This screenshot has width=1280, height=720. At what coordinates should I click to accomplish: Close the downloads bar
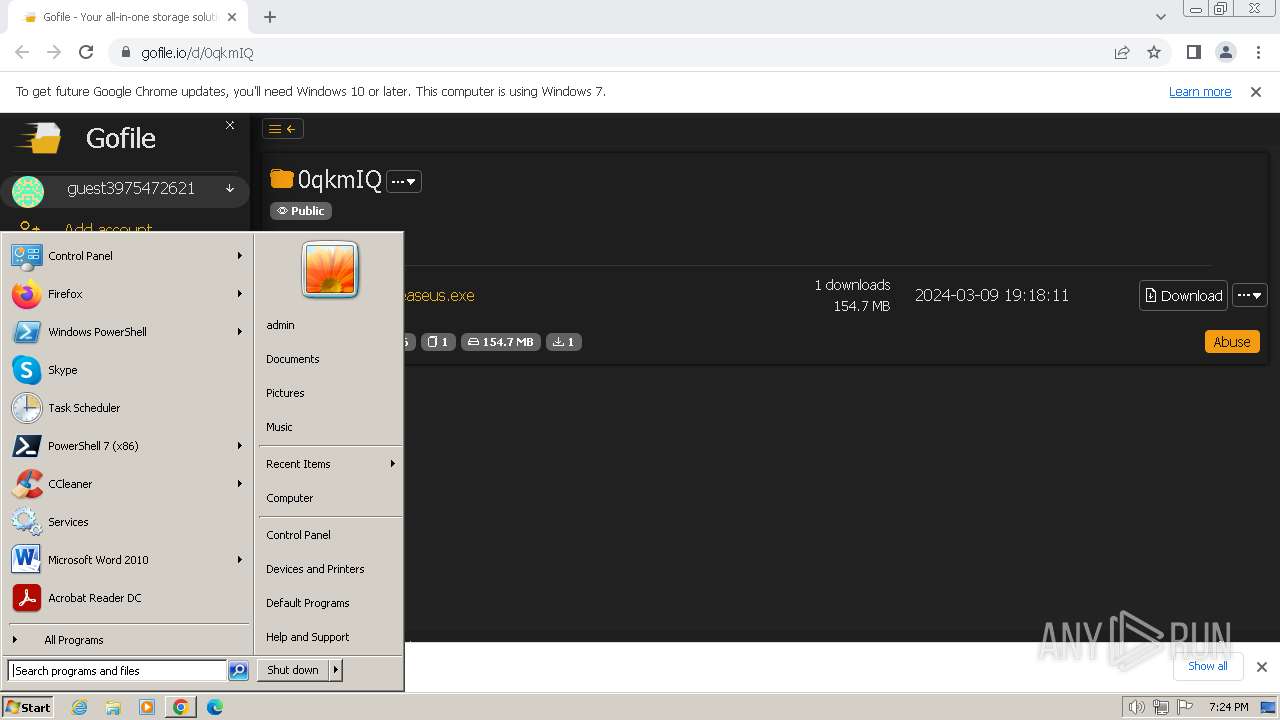(1262, 667)
